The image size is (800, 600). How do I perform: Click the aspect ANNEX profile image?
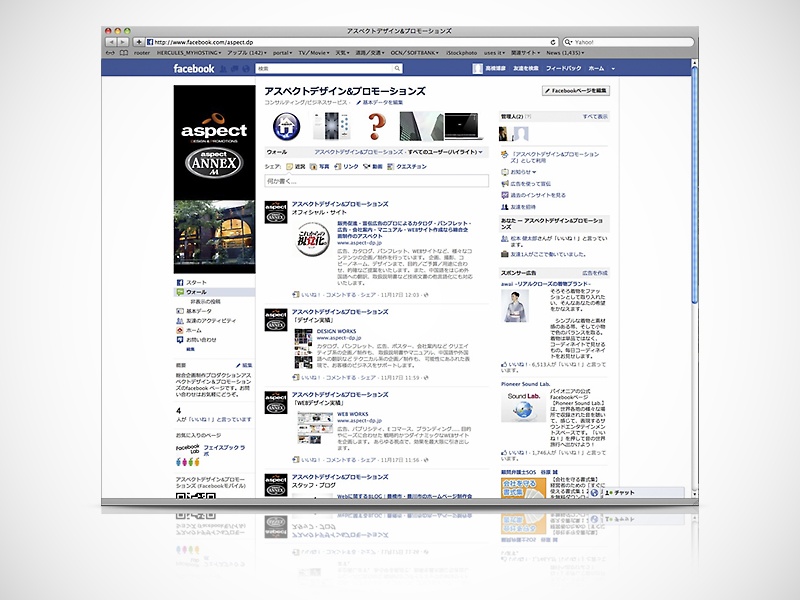tap(214, 179)
